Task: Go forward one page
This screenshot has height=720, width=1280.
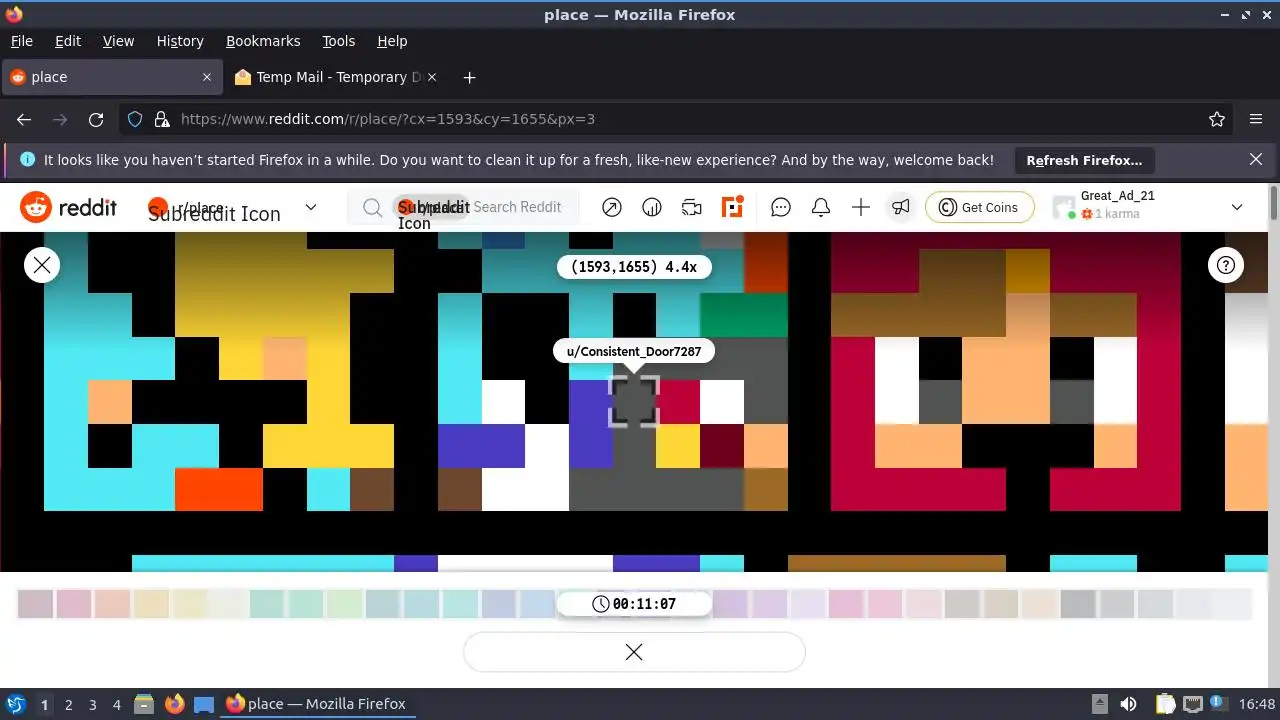Action: (x=60, y=119)
